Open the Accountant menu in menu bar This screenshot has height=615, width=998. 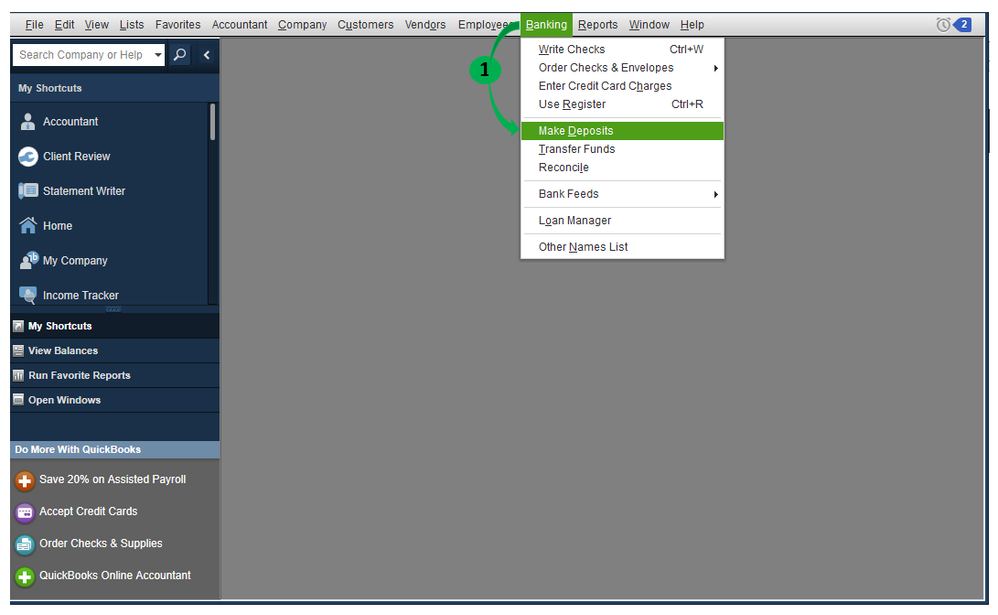pyautogui.click(x=239, y=25)
